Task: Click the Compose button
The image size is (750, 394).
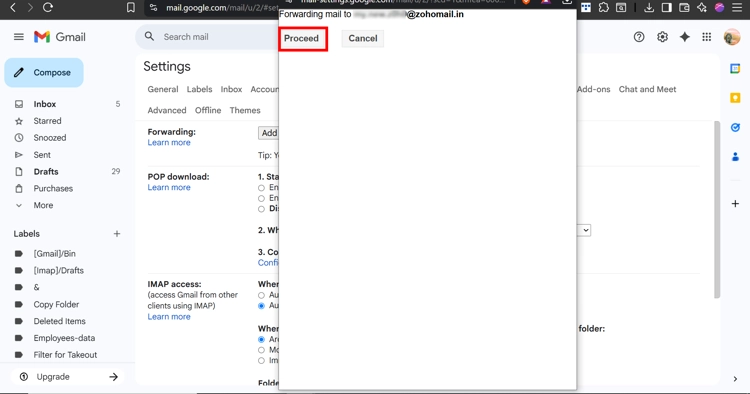Action: point(44,73)
